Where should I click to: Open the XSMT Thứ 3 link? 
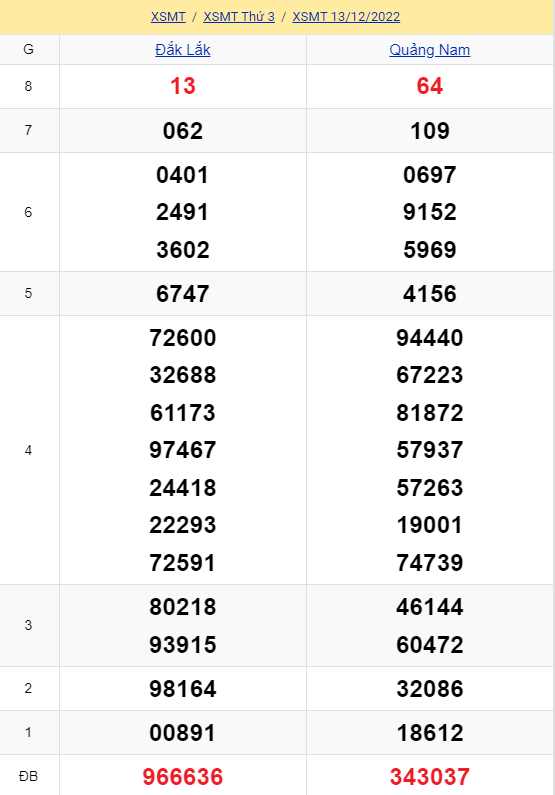click(239, 17)
